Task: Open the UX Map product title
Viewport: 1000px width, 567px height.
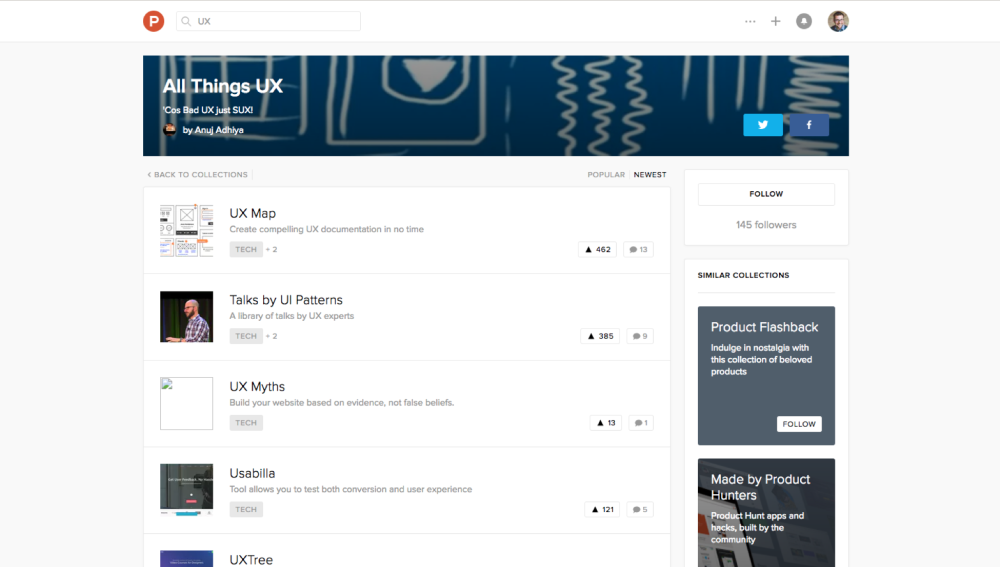Action: (253, 213)
